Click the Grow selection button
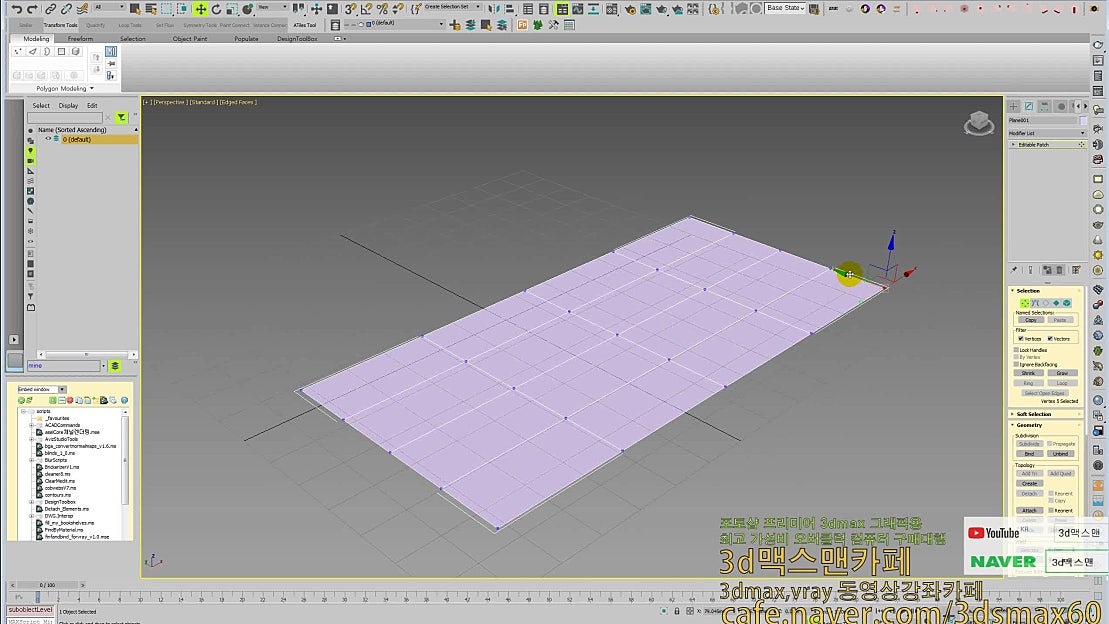 pos(1061,373)
